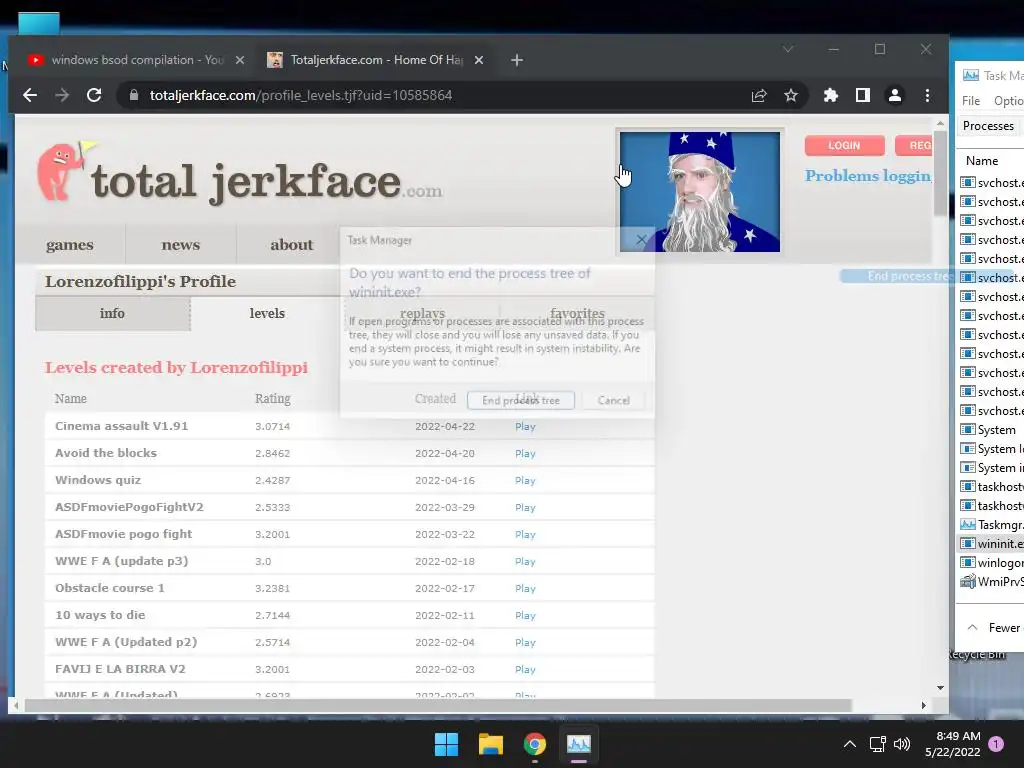The height and width of the screenshot is (768, 1024).
Task: Click the horizontal scrollbar of the page
Action: 438,705
